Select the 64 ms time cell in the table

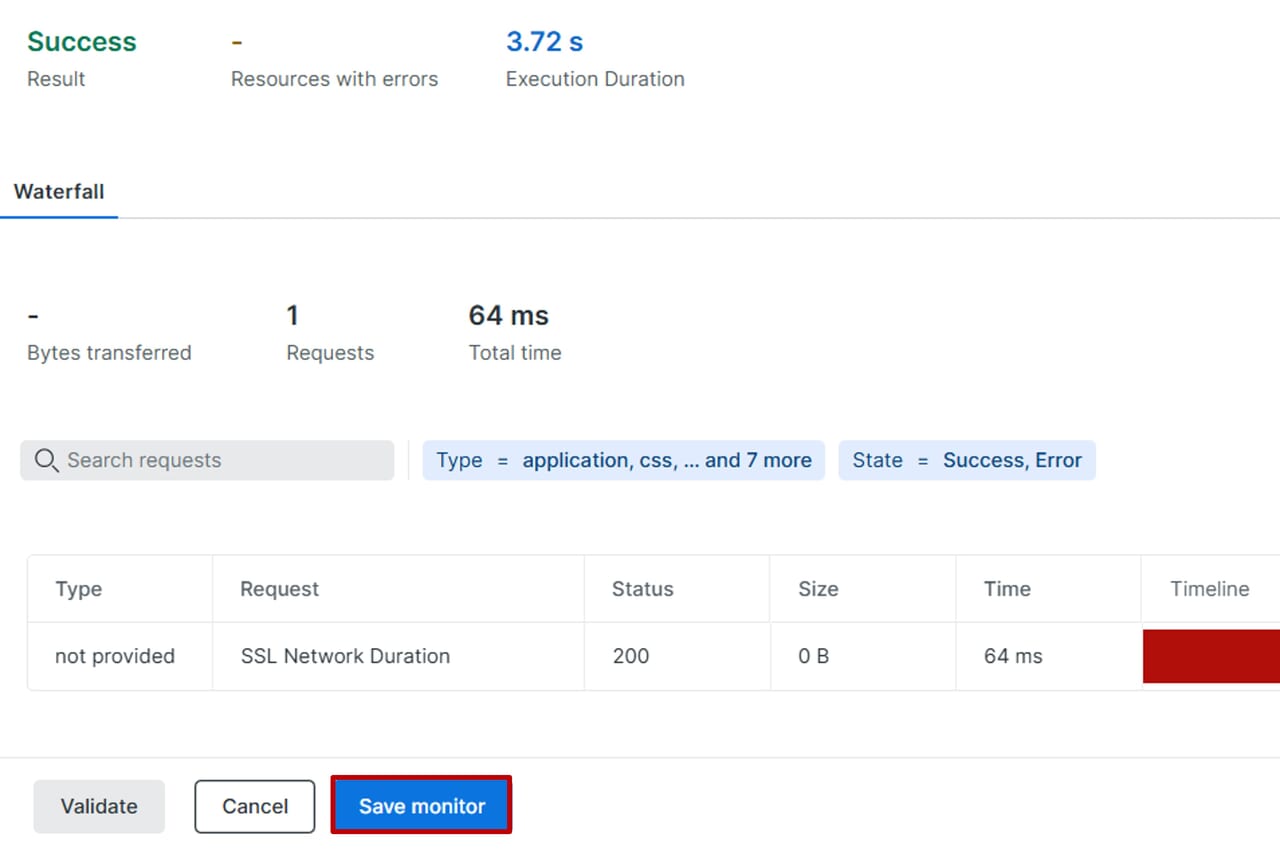pos(1013,656)
